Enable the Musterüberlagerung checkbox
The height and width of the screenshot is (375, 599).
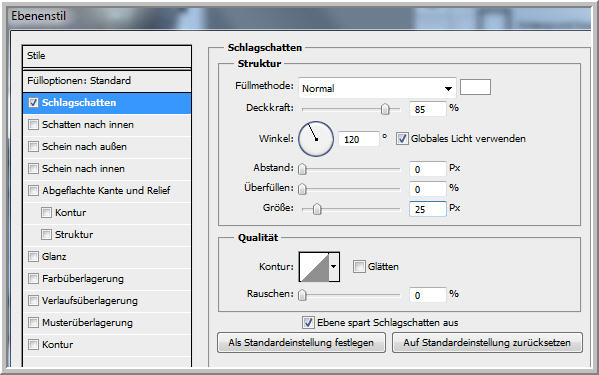33,323
